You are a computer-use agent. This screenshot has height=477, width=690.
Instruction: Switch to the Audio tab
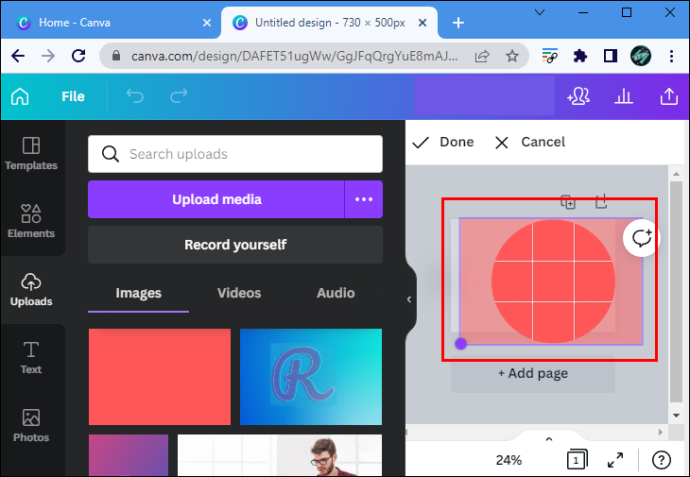[x=336, y=293]
